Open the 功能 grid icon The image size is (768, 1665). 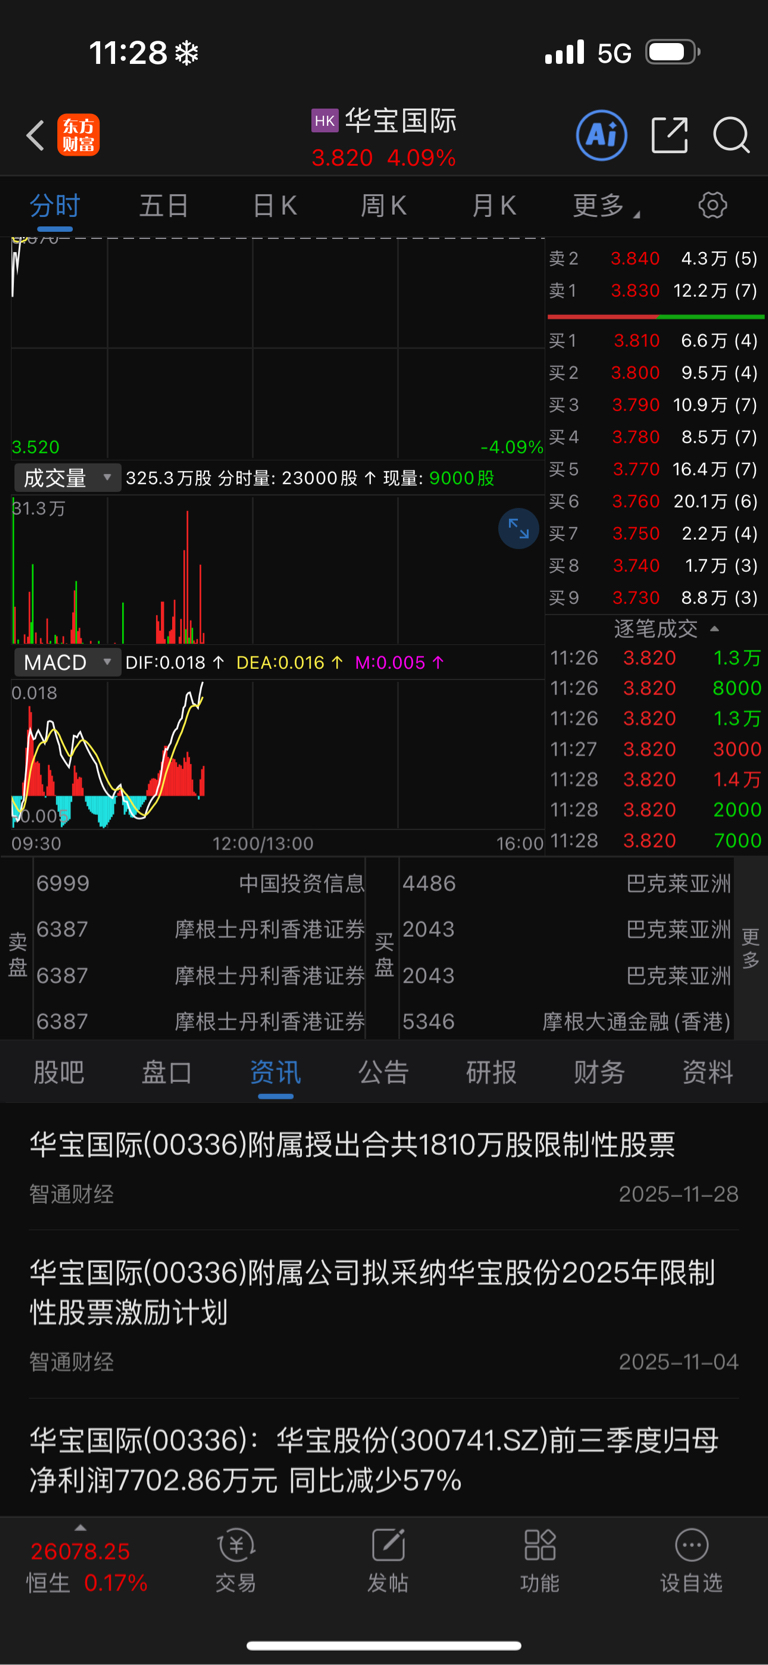click(540, 1560)
